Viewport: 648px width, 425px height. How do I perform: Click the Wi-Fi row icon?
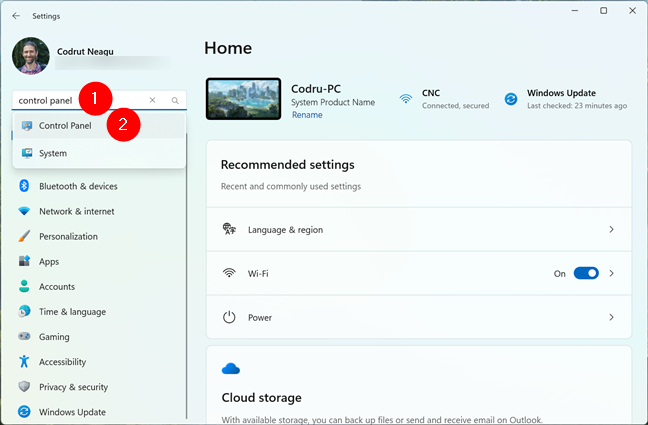pyautogui.click(x=229, y=273)
